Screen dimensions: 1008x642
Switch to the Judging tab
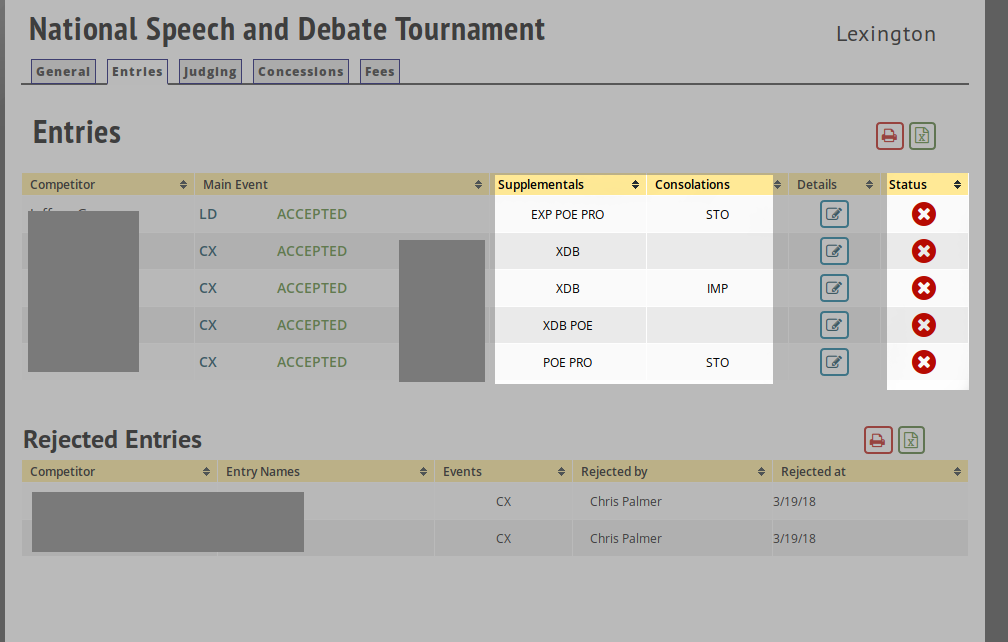pos(210,72)
